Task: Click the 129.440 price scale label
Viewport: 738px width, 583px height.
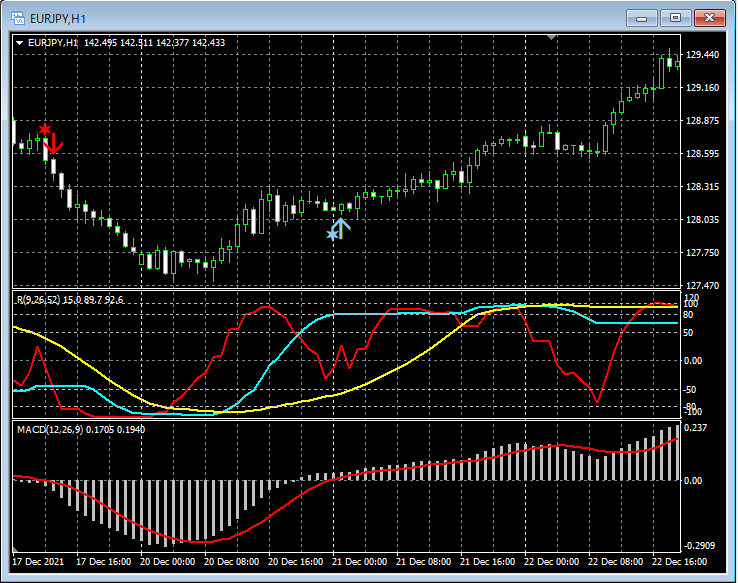Action: 703,55
